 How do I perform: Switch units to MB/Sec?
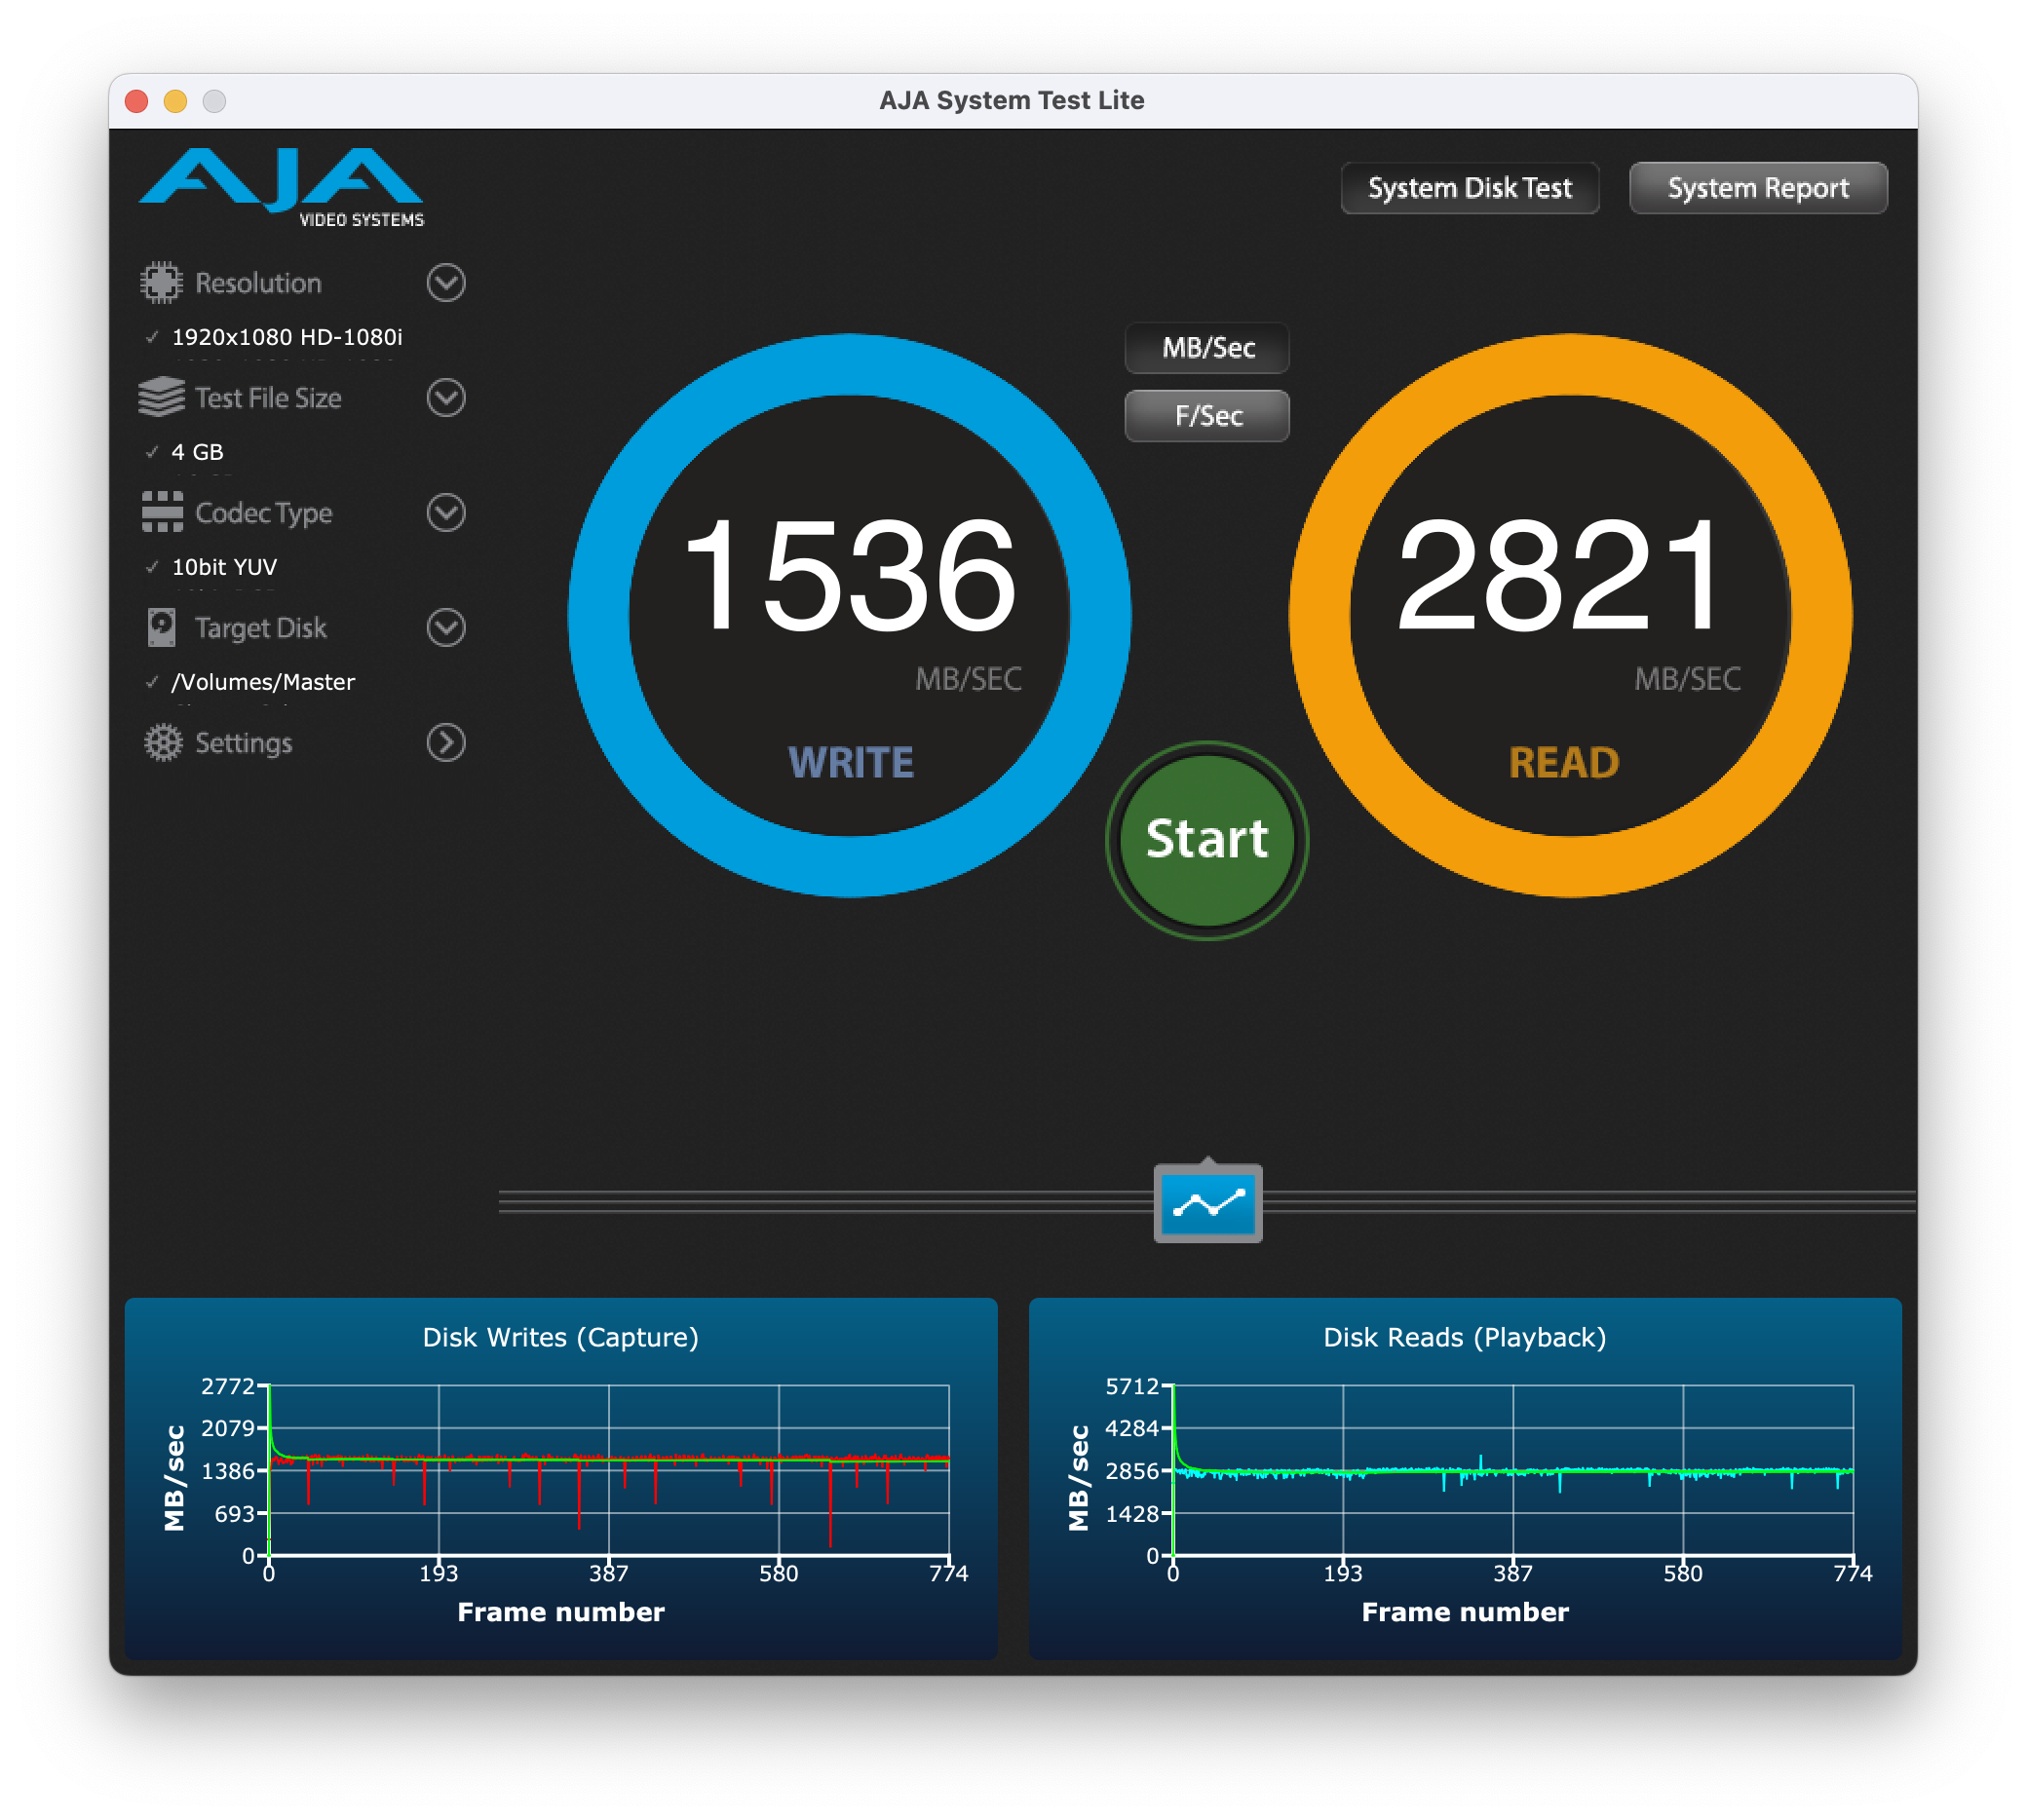coord(1207,348)
